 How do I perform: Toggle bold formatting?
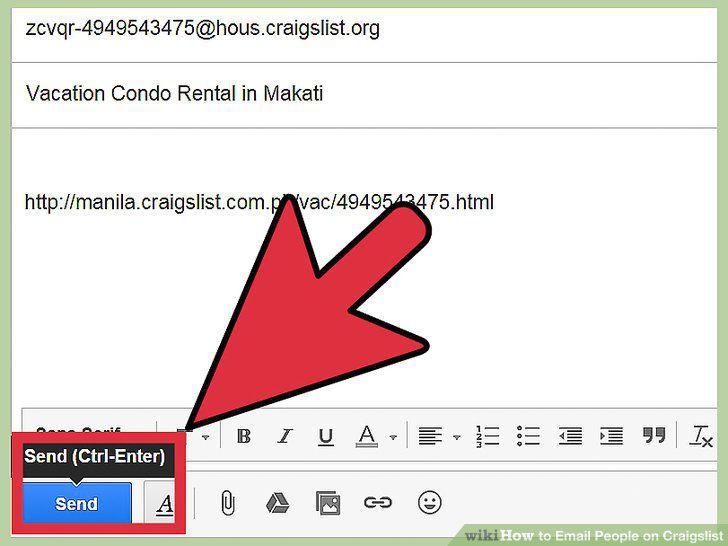tap(244, 436)
